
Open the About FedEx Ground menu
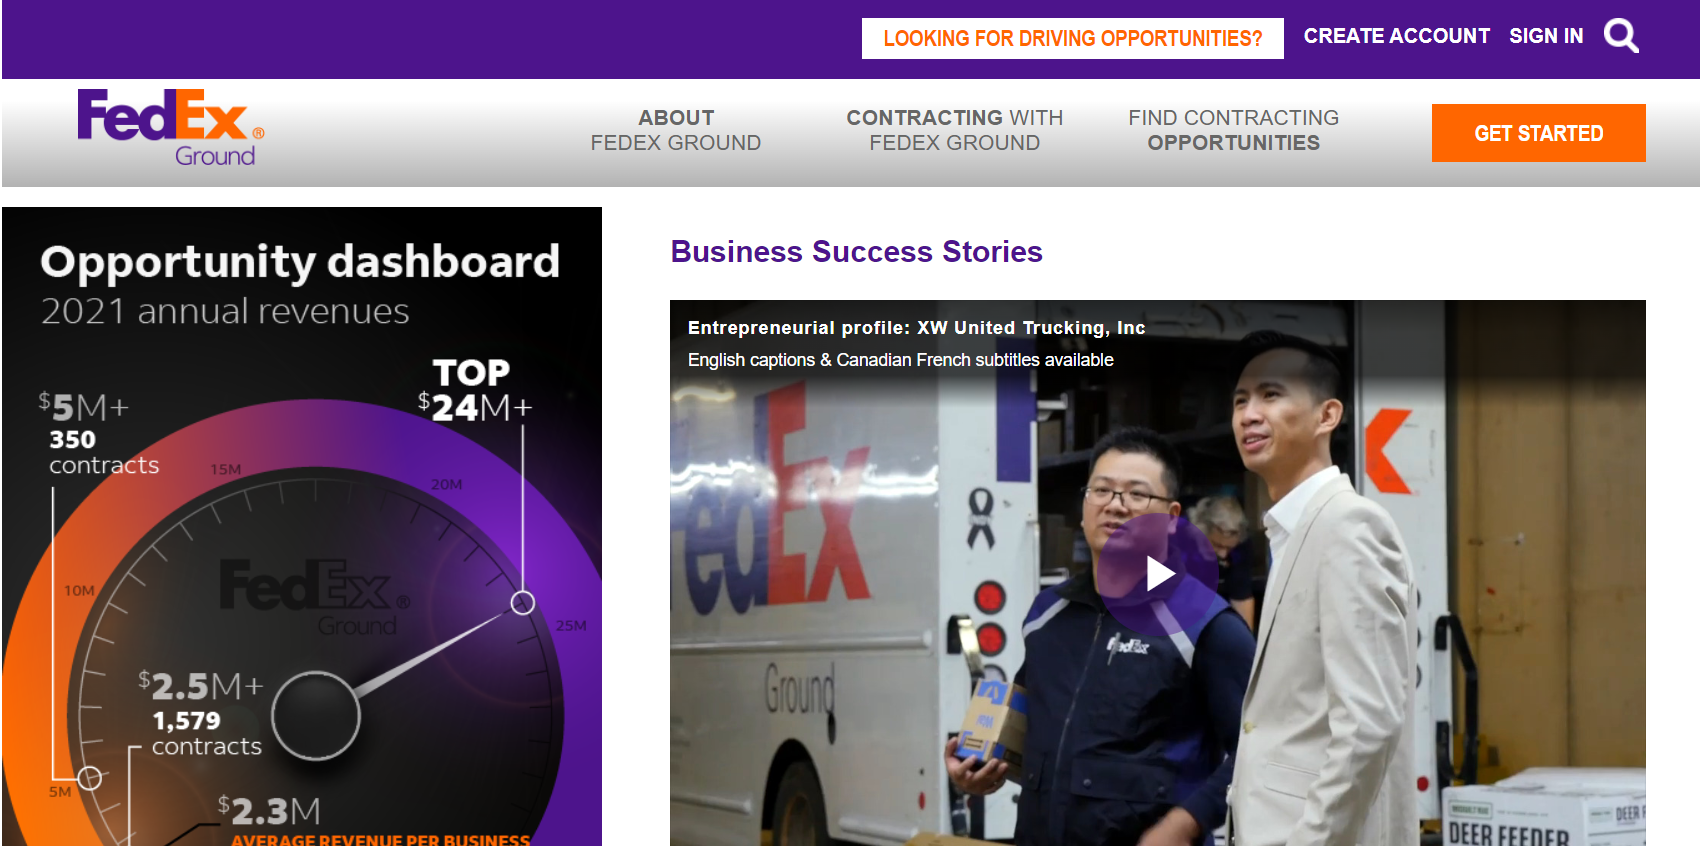(676, 130)
